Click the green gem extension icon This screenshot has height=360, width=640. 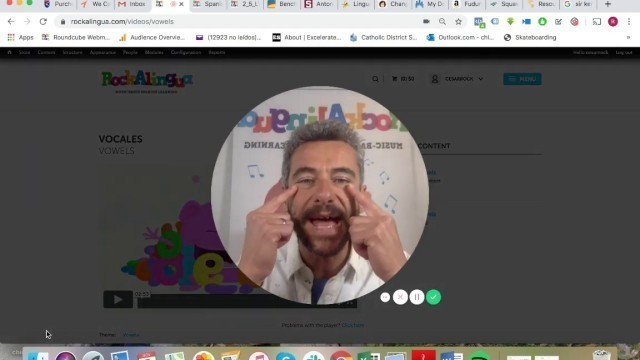(x=511, y=22)
